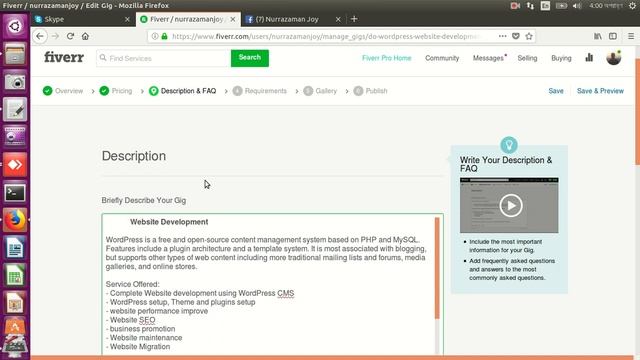The width and height of the screenshot is (640, 360).
Task: Focus the Find Services search field
Action: coord(164,58)
